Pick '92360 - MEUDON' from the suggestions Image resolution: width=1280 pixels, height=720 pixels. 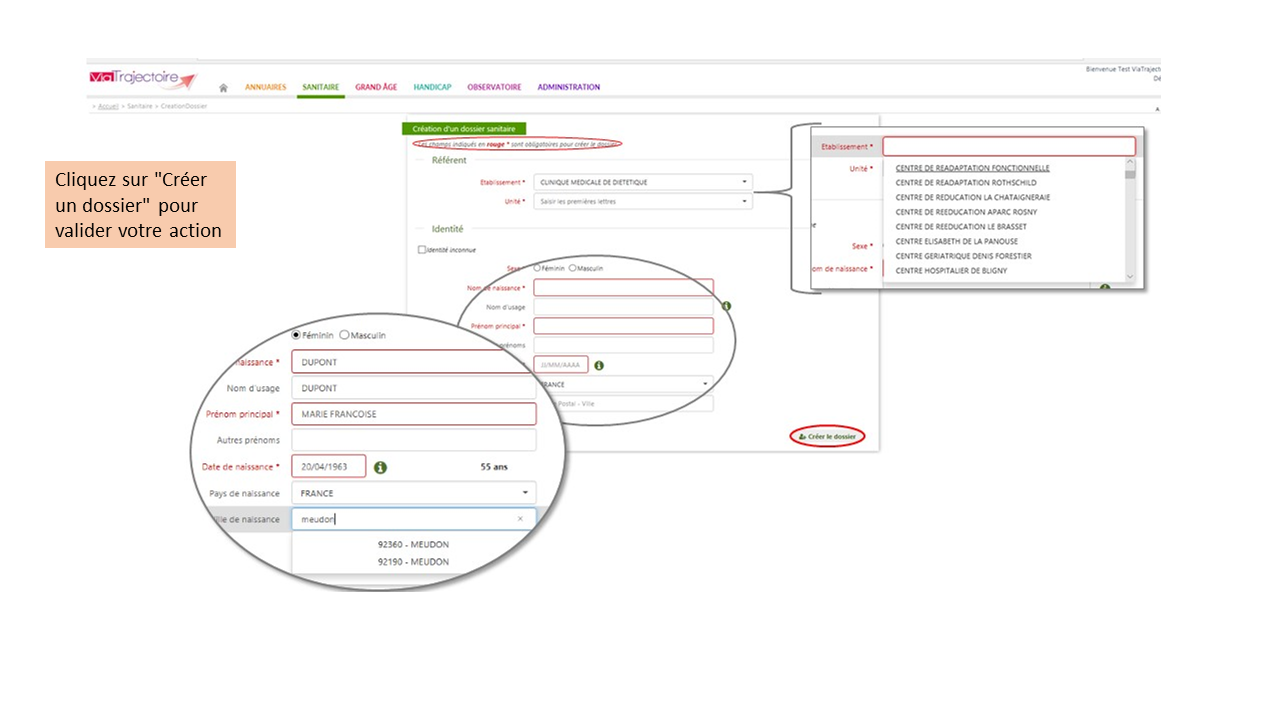pos(413,545)
